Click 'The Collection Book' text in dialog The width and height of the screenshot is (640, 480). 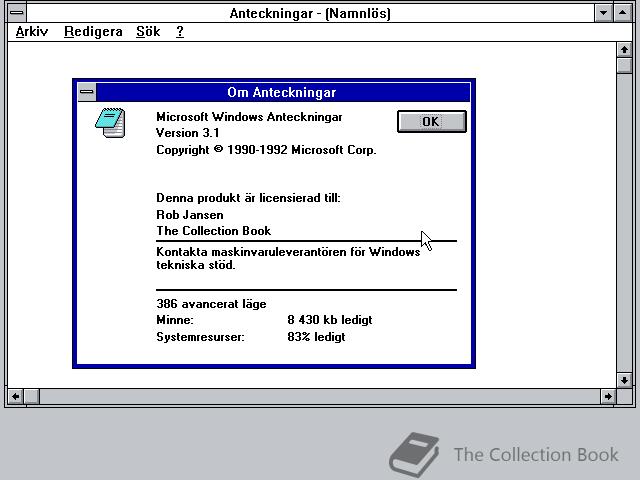(x=213, y=231)
